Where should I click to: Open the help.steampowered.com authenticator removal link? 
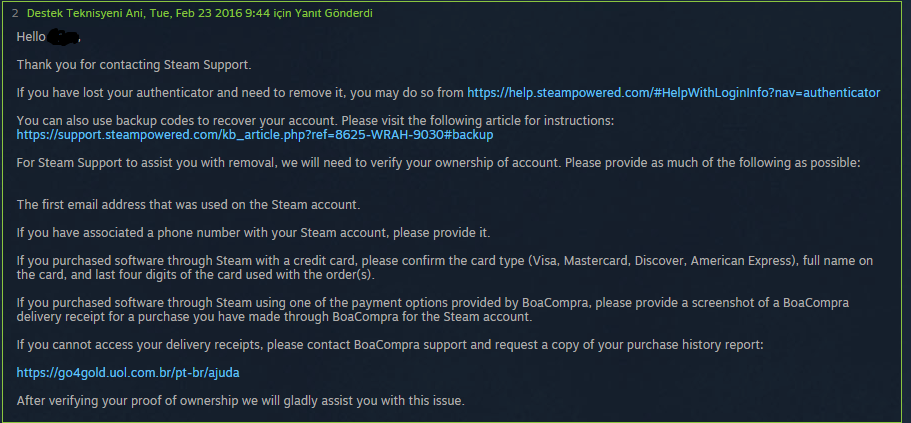point(673,92)
